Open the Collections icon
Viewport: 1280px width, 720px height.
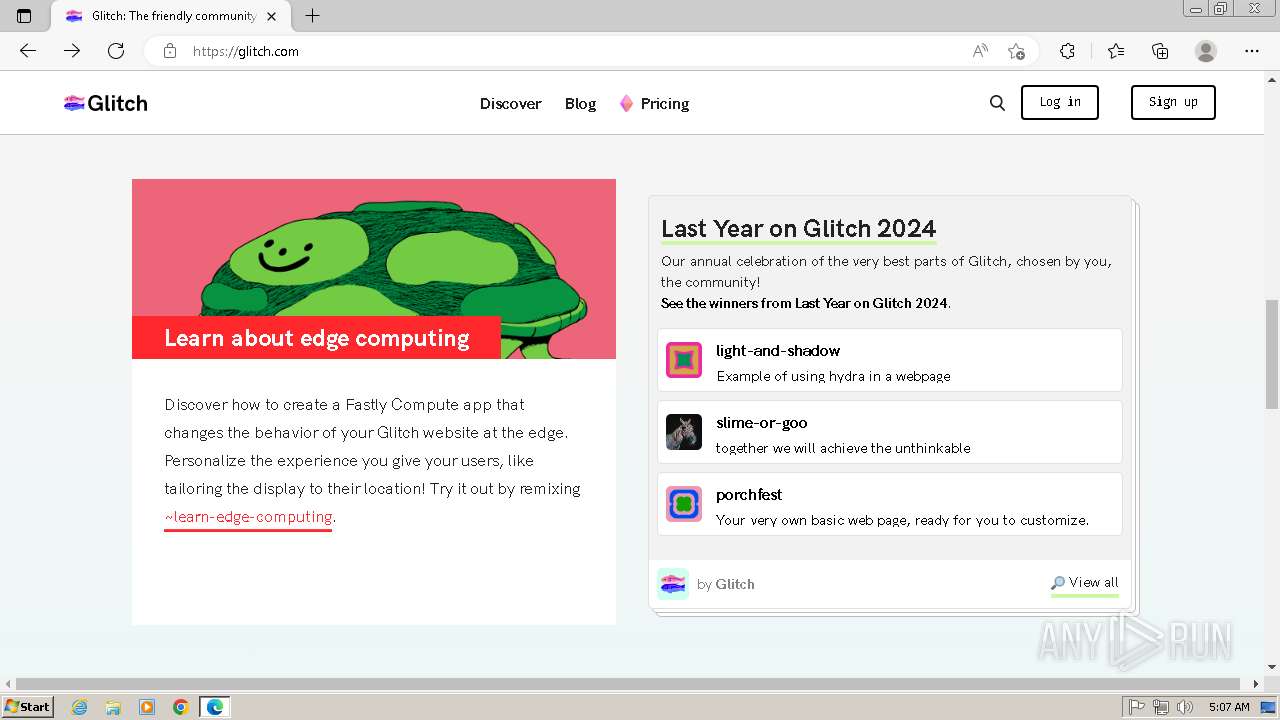(x=1160, y=51)
